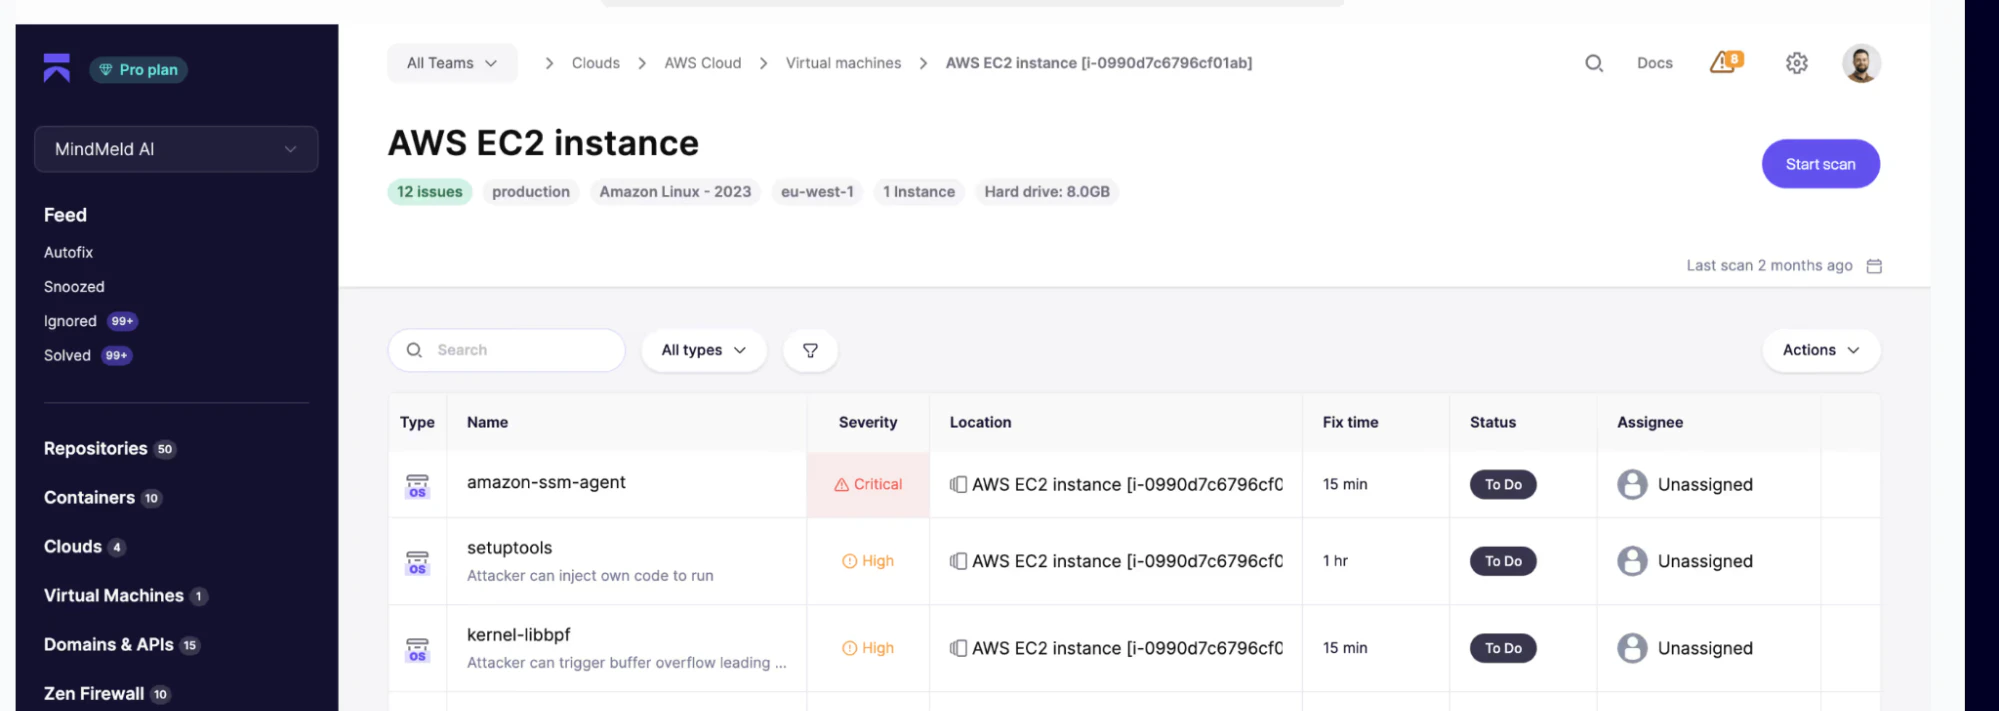Open calendar icon next to Last scan
1999x711 pixels.
point(1875,266)
